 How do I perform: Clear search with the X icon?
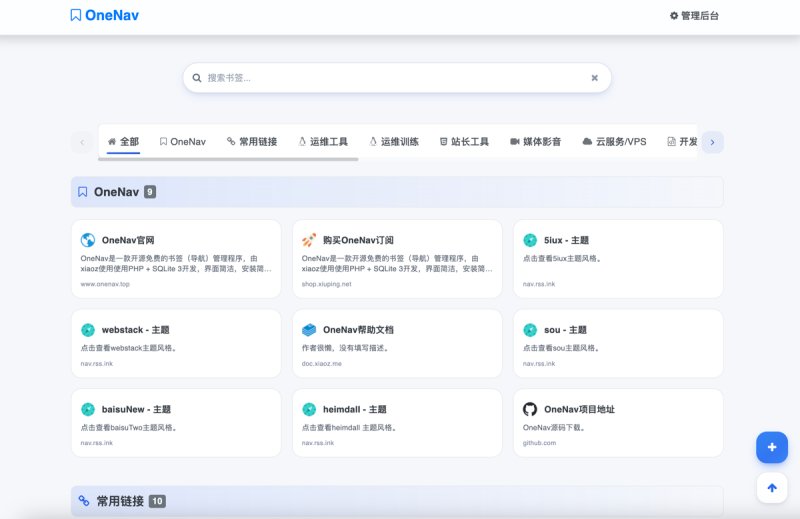tap(594, 78)
